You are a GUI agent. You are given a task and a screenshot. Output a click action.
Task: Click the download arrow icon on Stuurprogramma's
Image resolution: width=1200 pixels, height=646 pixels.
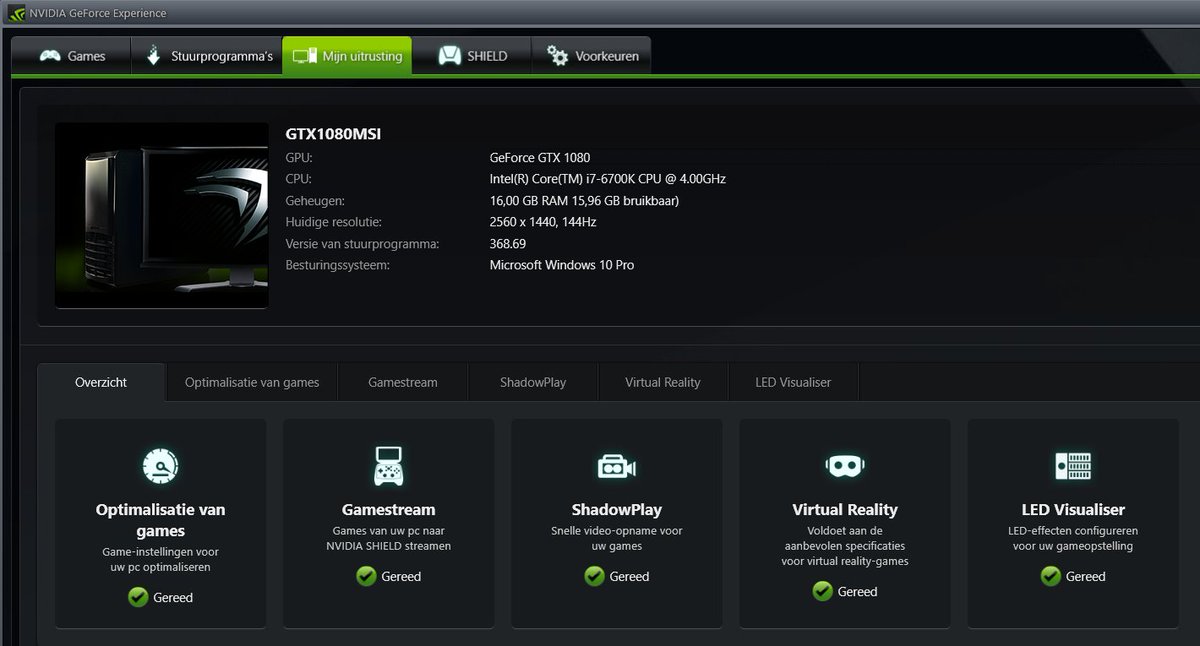pos(153,56)
